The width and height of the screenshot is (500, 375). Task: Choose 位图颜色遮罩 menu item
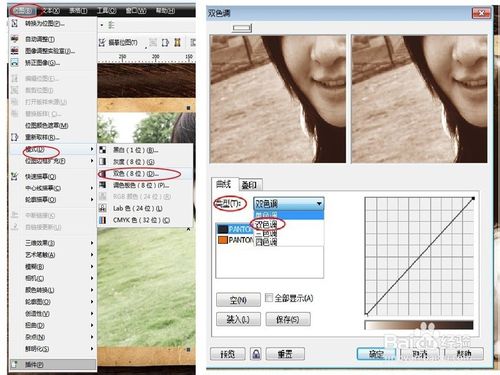(47, 125)
